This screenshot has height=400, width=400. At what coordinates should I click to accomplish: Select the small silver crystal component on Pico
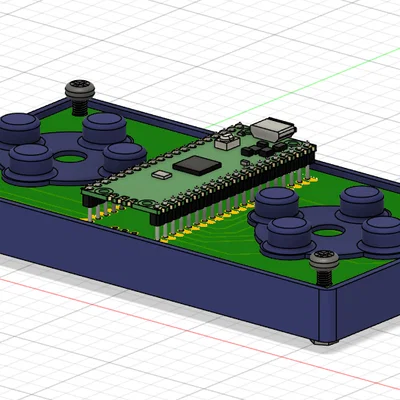pyautogui.click(x=161, y=174)
